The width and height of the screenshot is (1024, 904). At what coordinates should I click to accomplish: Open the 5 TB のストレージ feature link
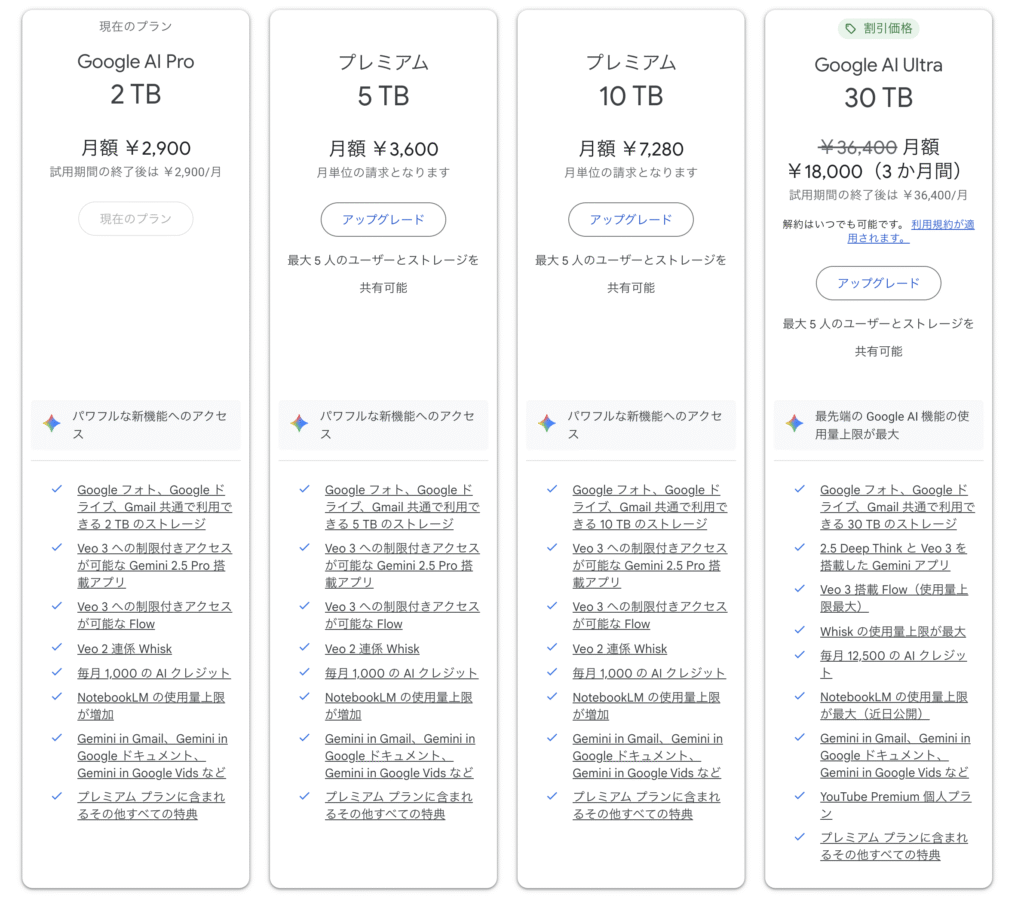pos(402,507)
